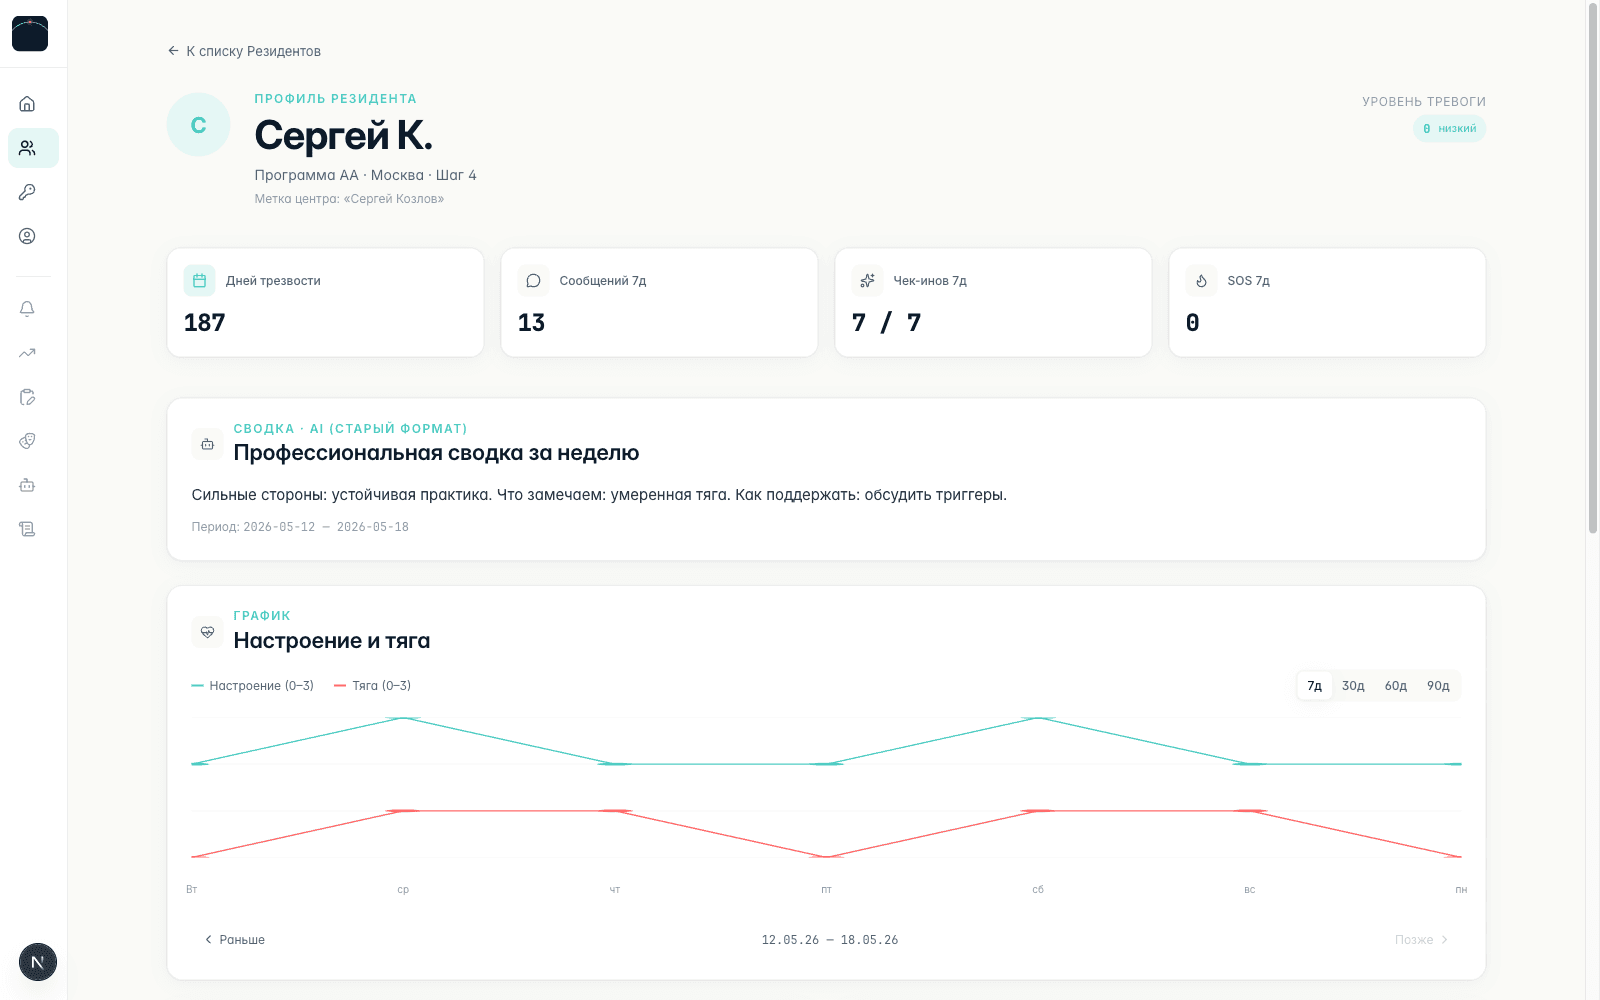This screenshot has width=1600, height=1000.
Task: Click the chat bubble icon on Сообщений 7д card
Action: [x=533, y=281]
